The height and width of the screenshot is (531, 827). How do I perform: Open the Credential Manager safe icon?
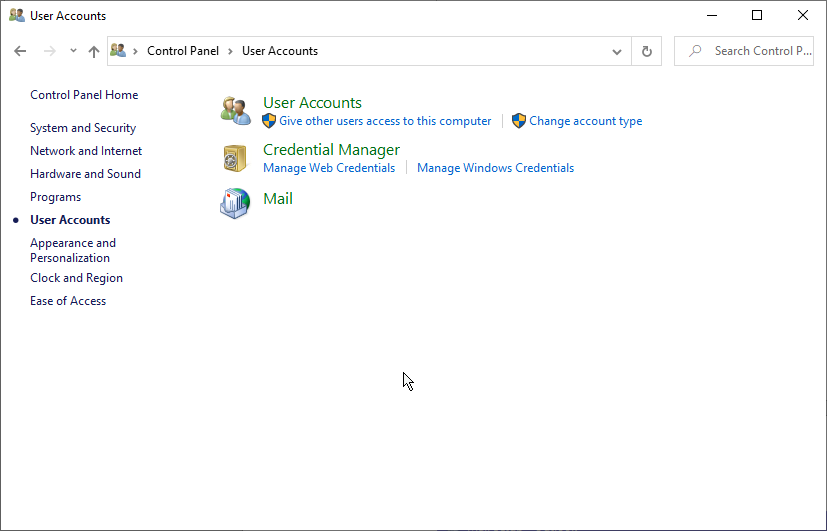tap(235, 158)
